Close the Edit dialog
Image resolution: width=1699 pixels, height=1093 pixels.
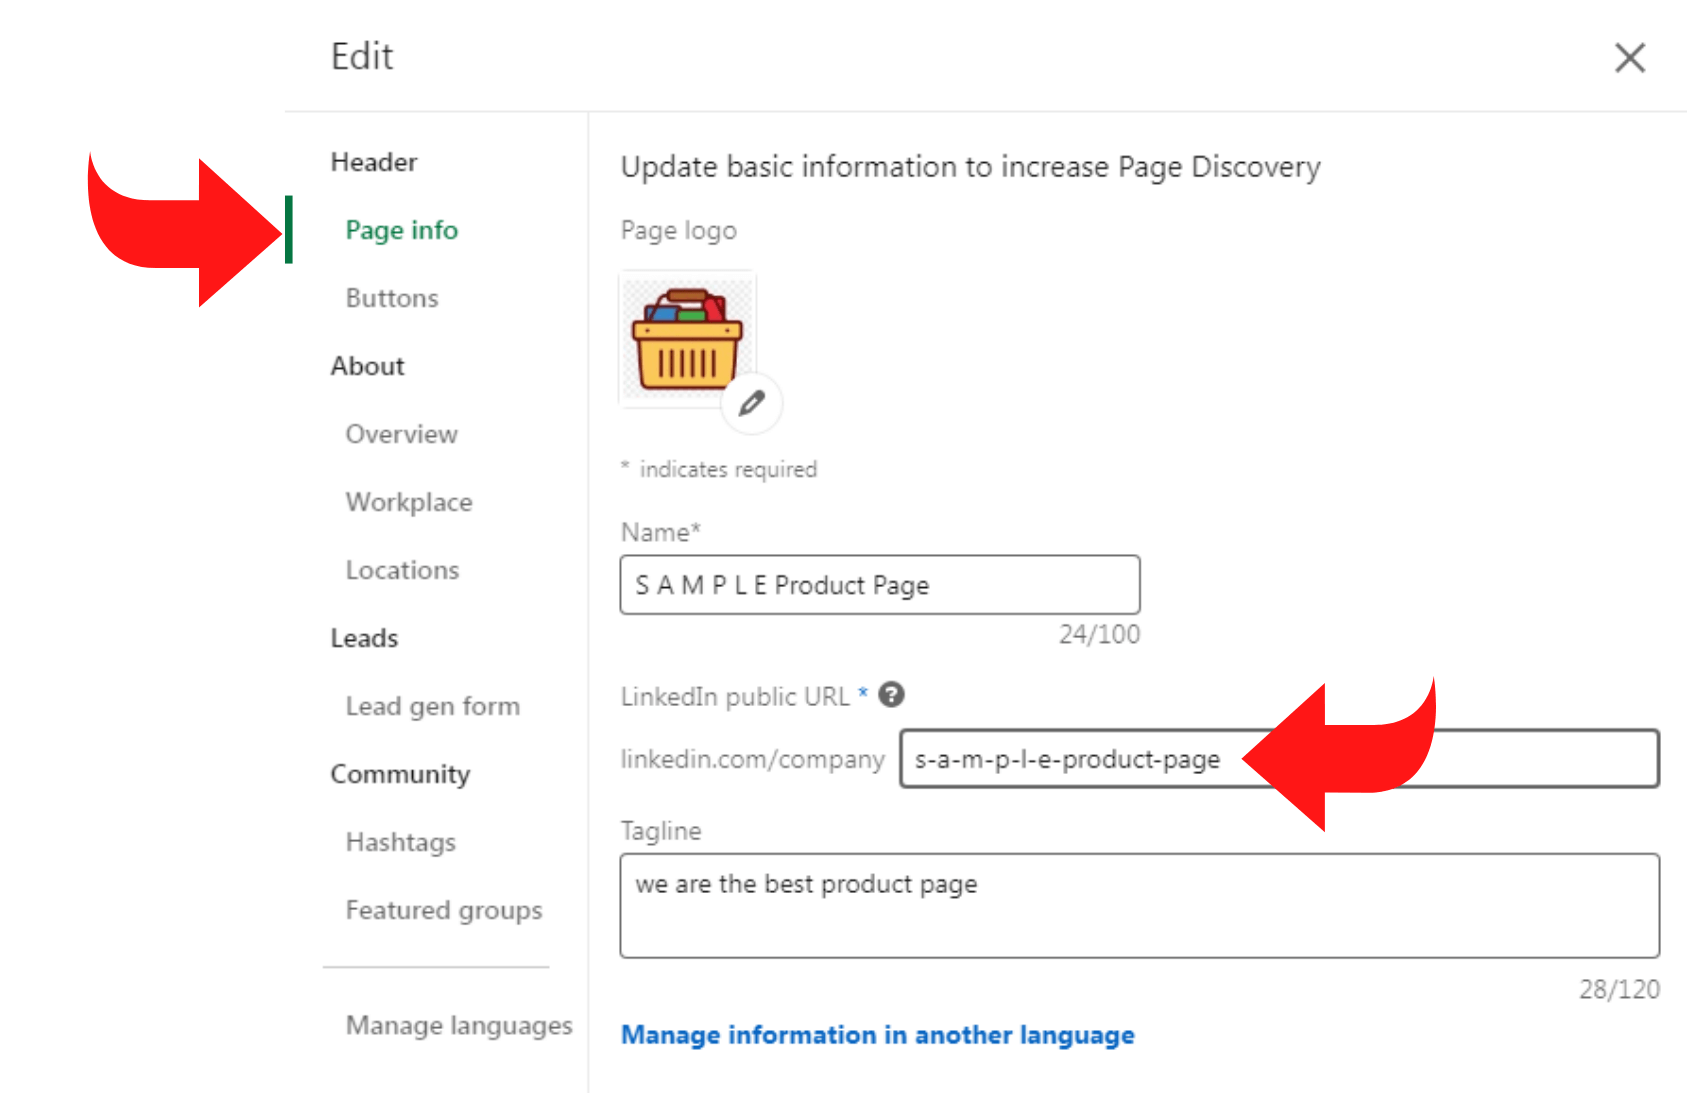1630,58
